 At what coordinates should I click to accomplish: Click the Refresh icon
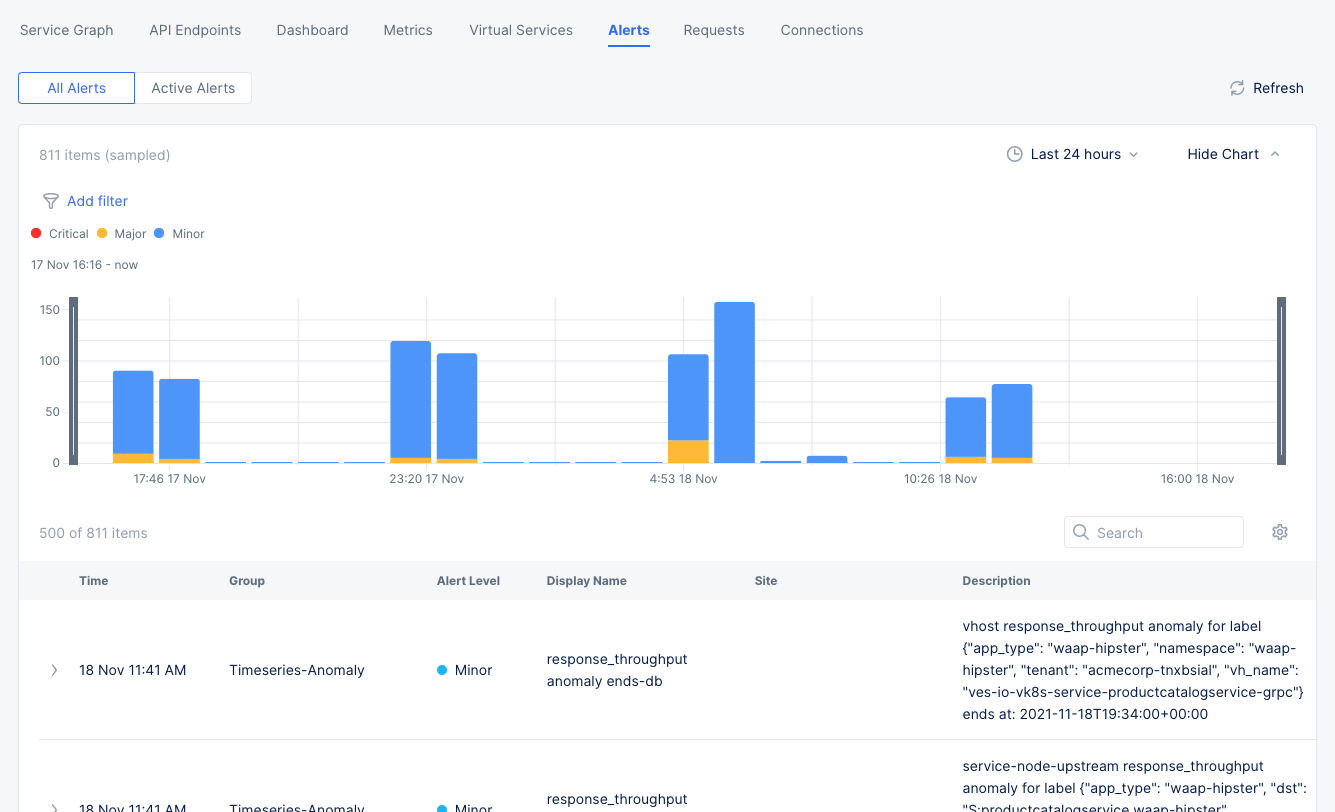1236,88
